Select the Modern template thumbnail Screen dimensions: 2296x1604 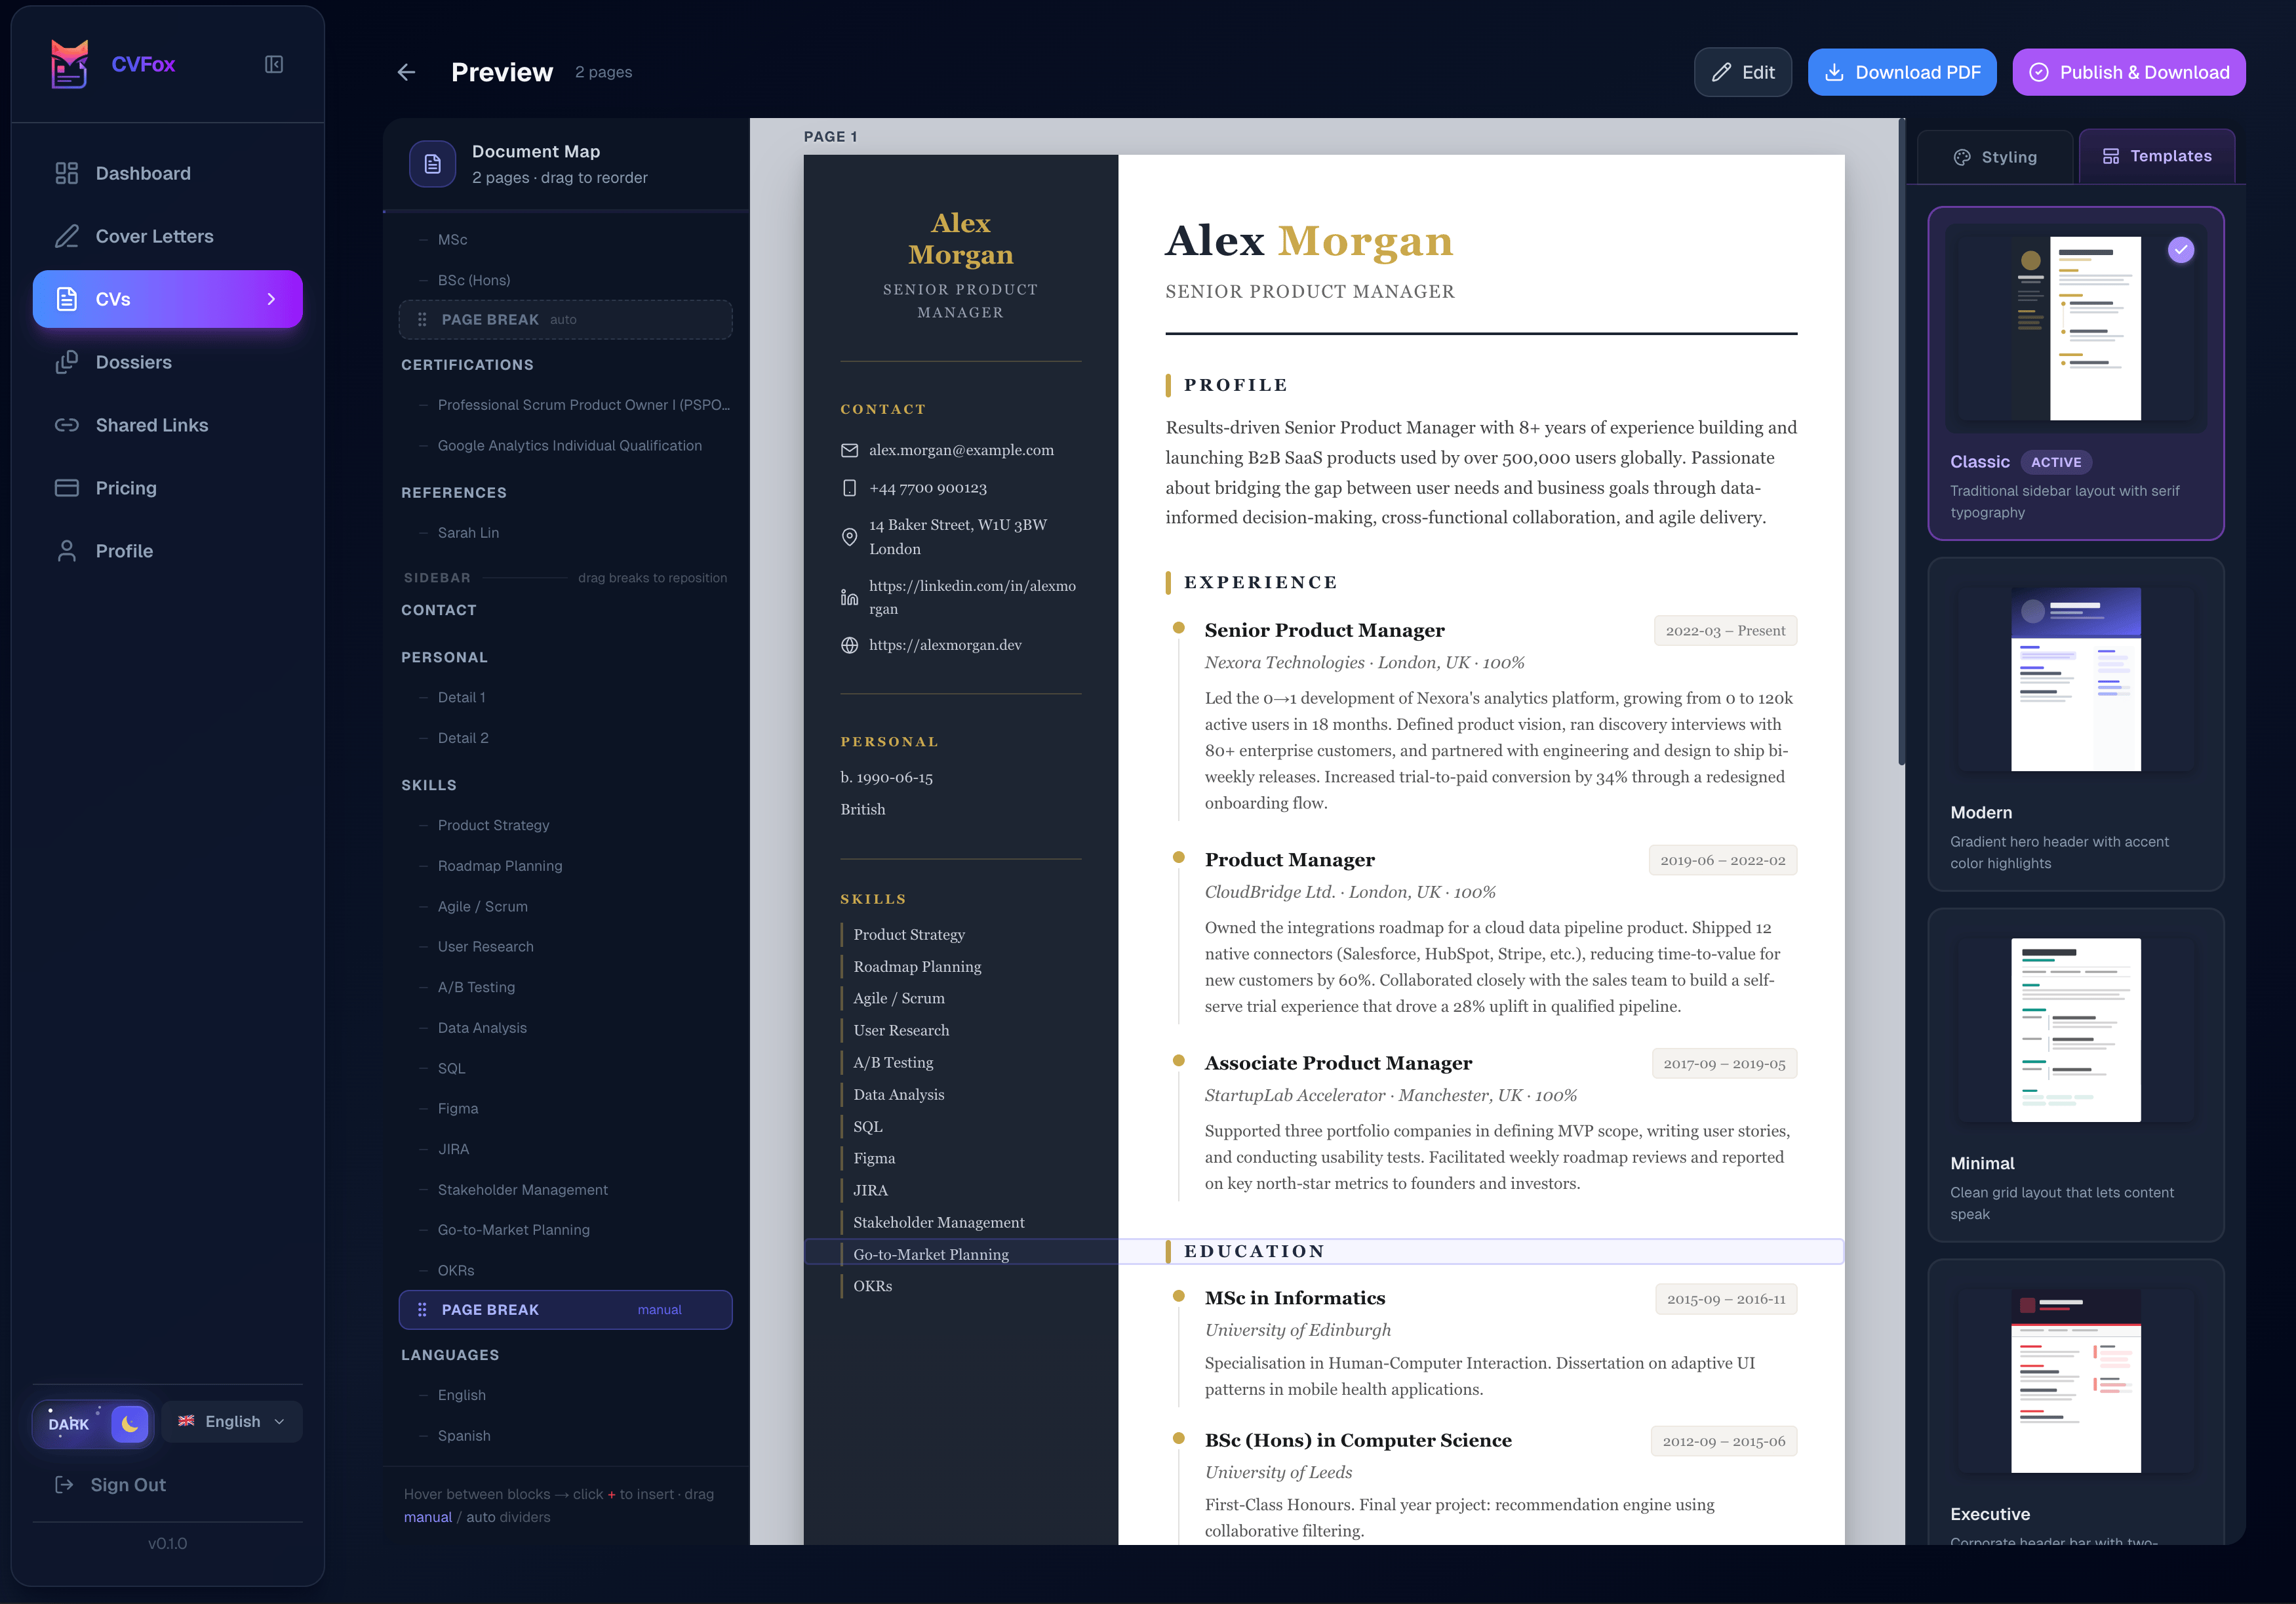coord(2075,680)
